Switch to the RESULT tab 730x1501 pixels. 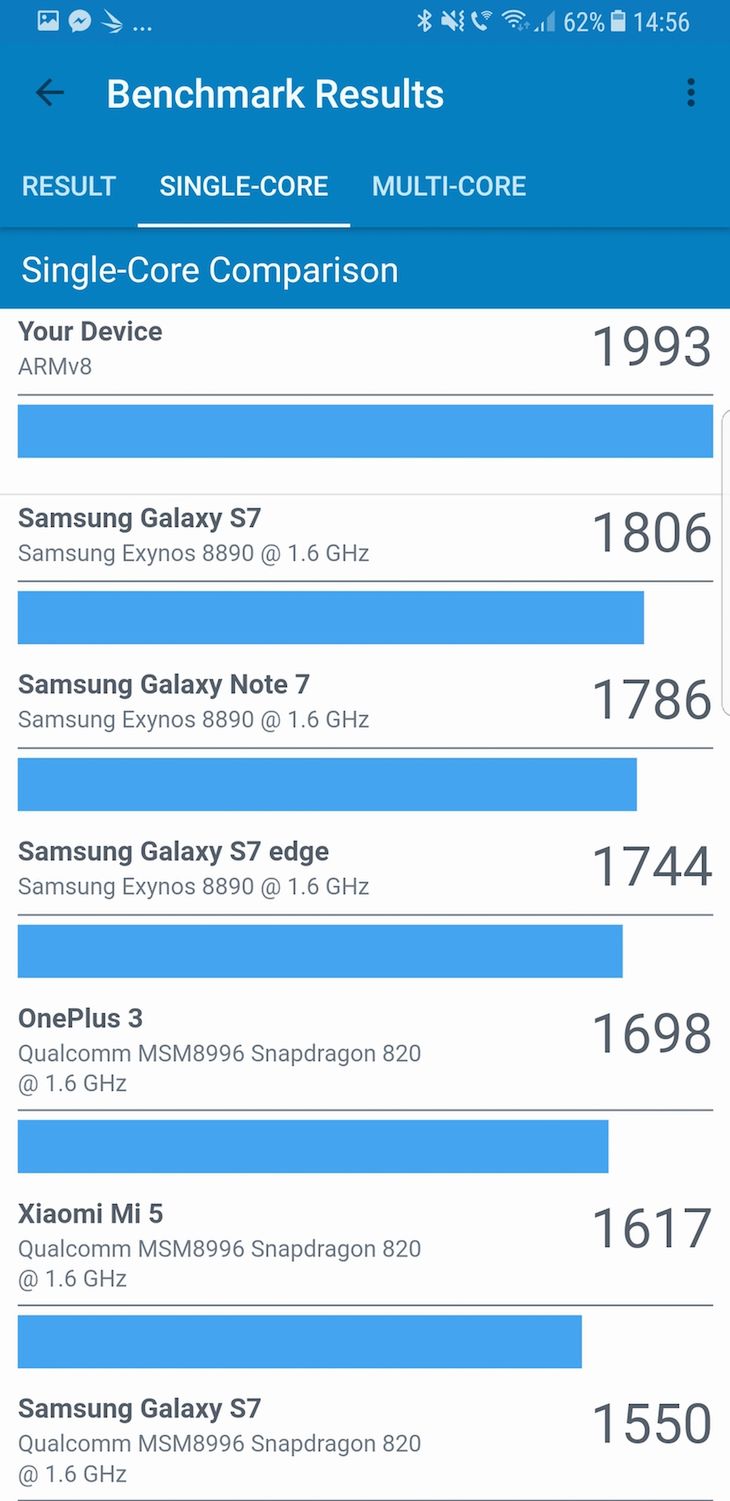point(69,186)
